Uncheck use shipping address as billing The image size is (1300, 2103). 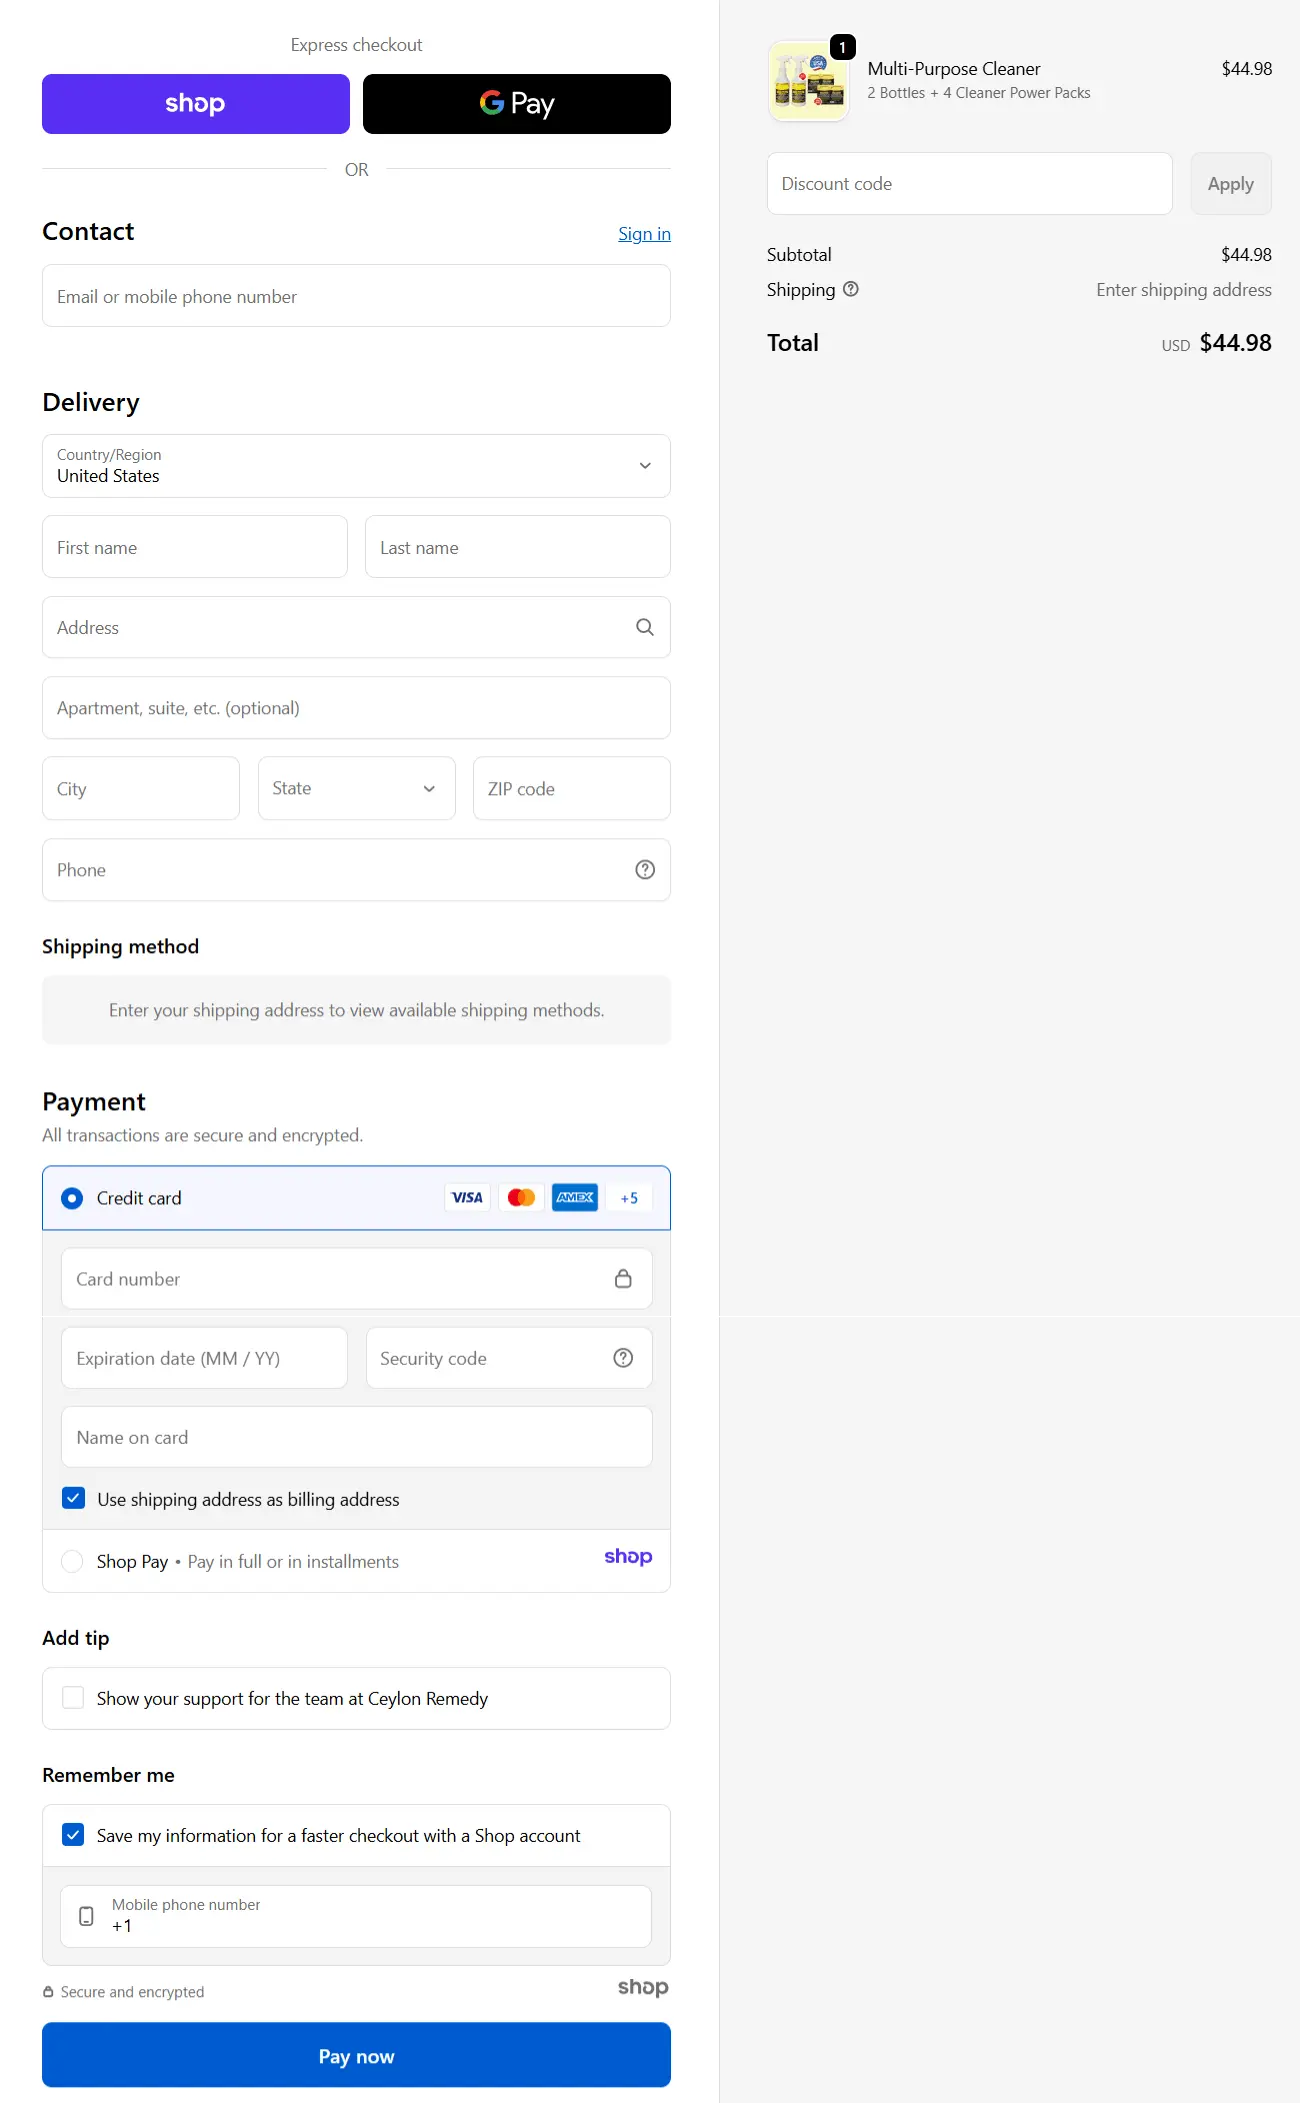73,1498
